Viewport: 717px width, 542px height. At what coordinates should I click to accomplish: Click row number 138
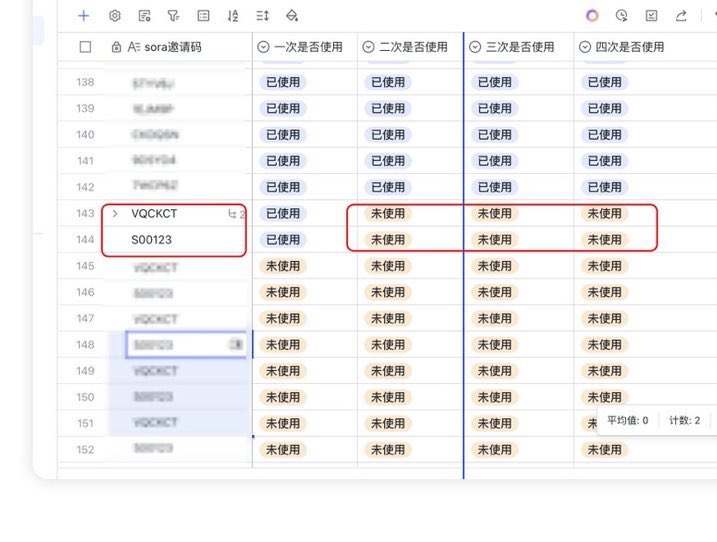pyautogui.click(x=85, y=82)
